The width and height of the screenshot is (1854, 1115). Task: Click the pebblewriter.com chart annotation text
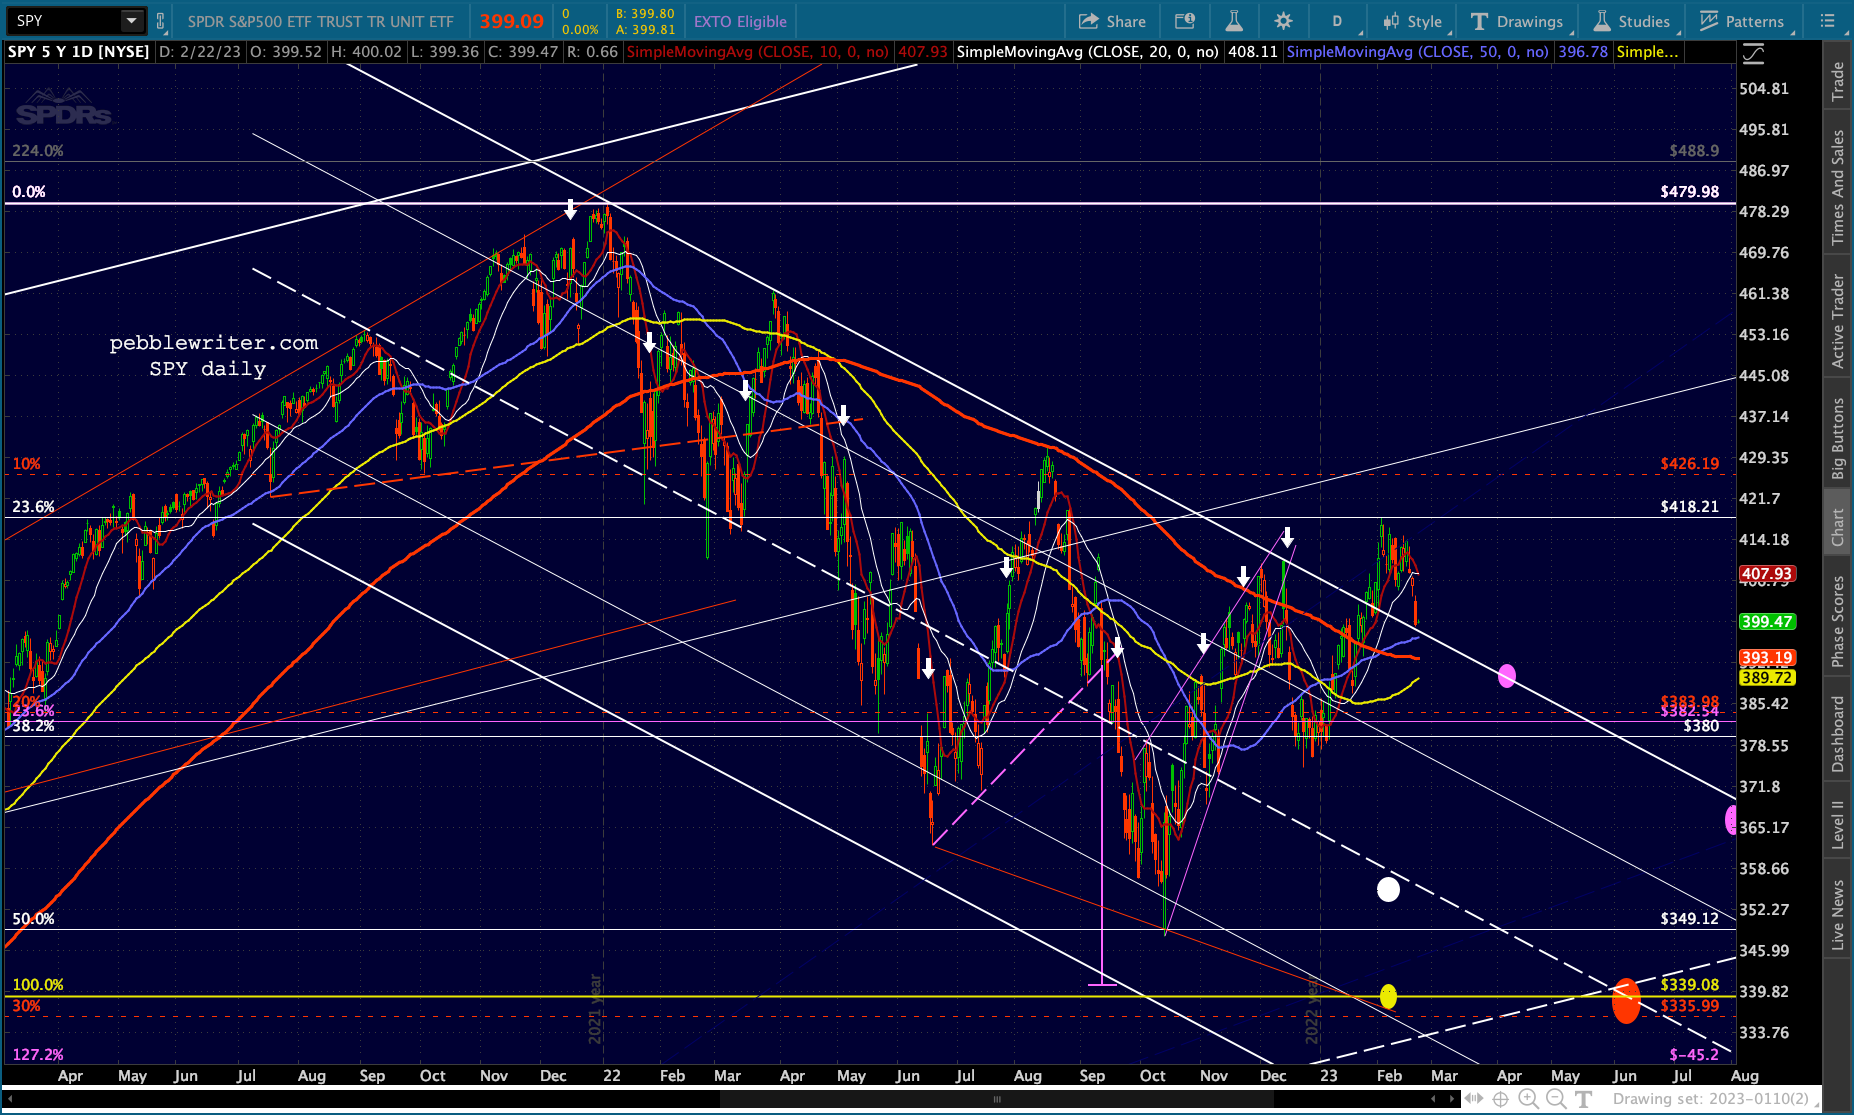pyautogui.click(x=213, y=343)
